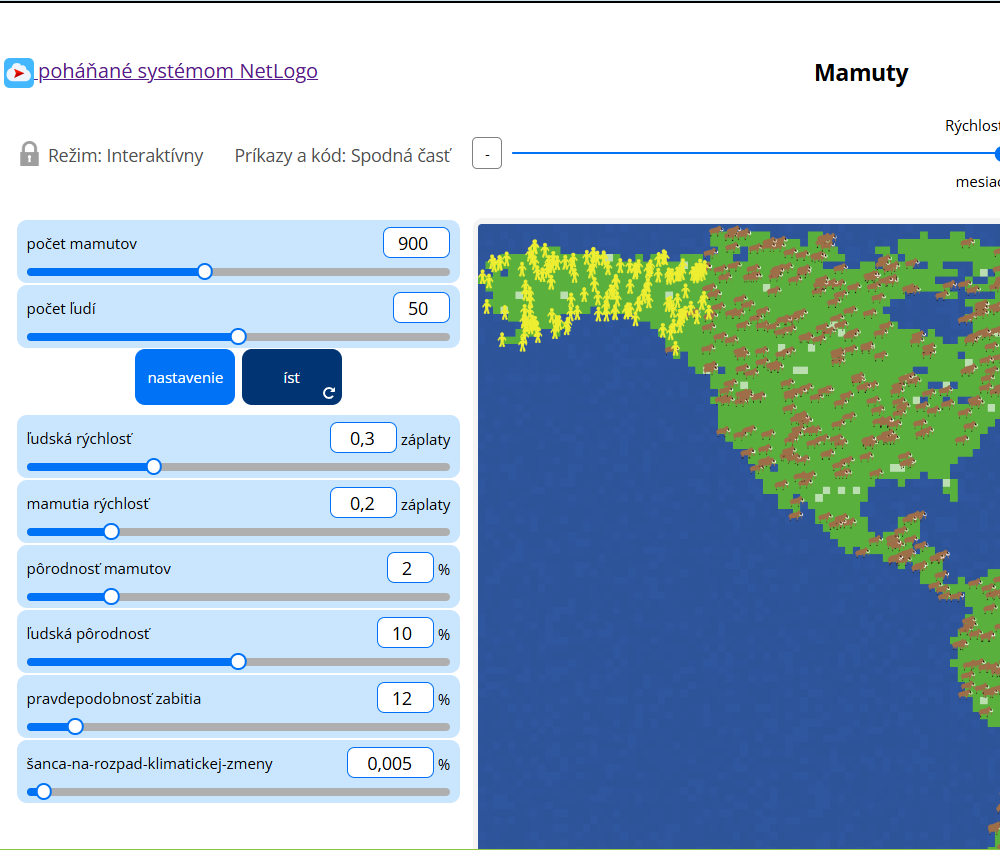Screen dimensions: 1000x850
Task: Edit the mamutia rýchlosť value 0,2
Action: (x=363, y=504)
